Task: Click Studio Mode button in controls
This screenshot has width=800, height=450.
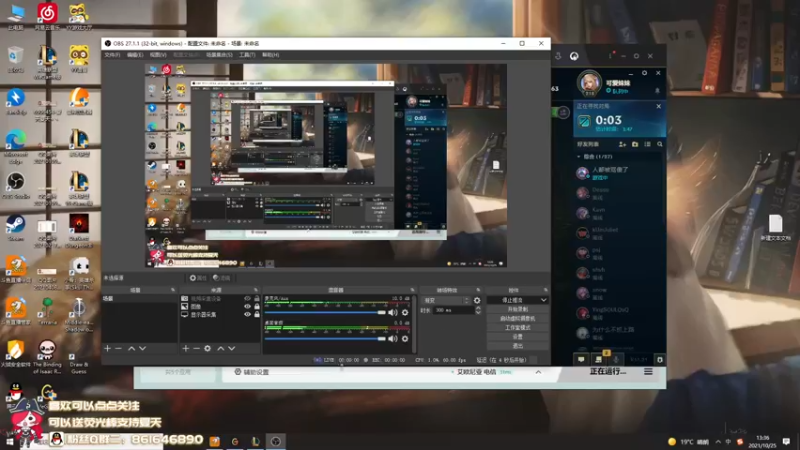Action: [517, 328]
